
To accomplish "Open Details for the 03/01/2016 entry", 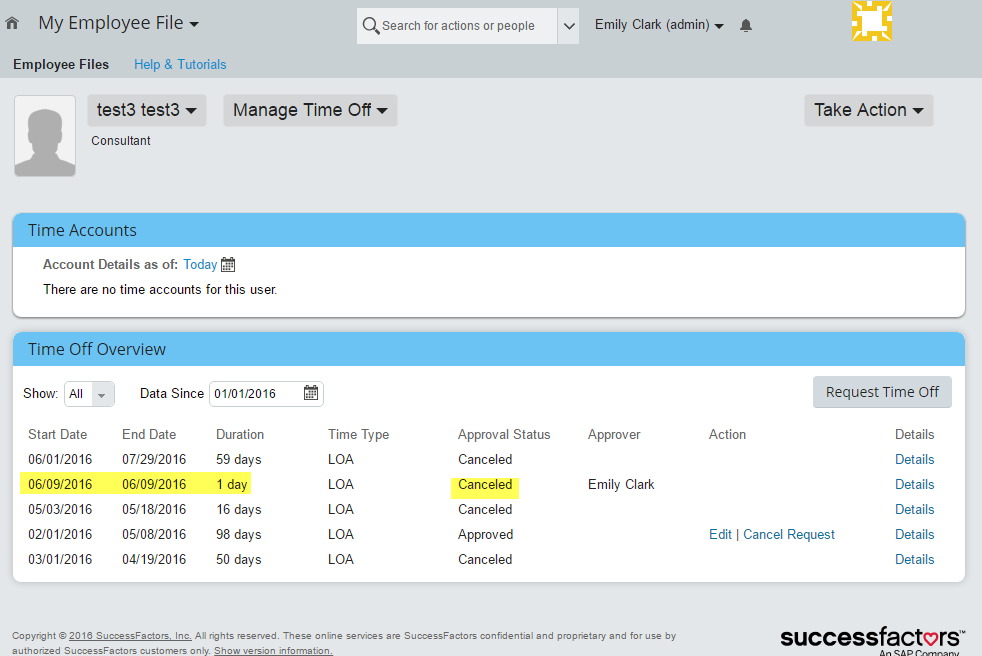I will pyautogui.click(x=914, y=560).
